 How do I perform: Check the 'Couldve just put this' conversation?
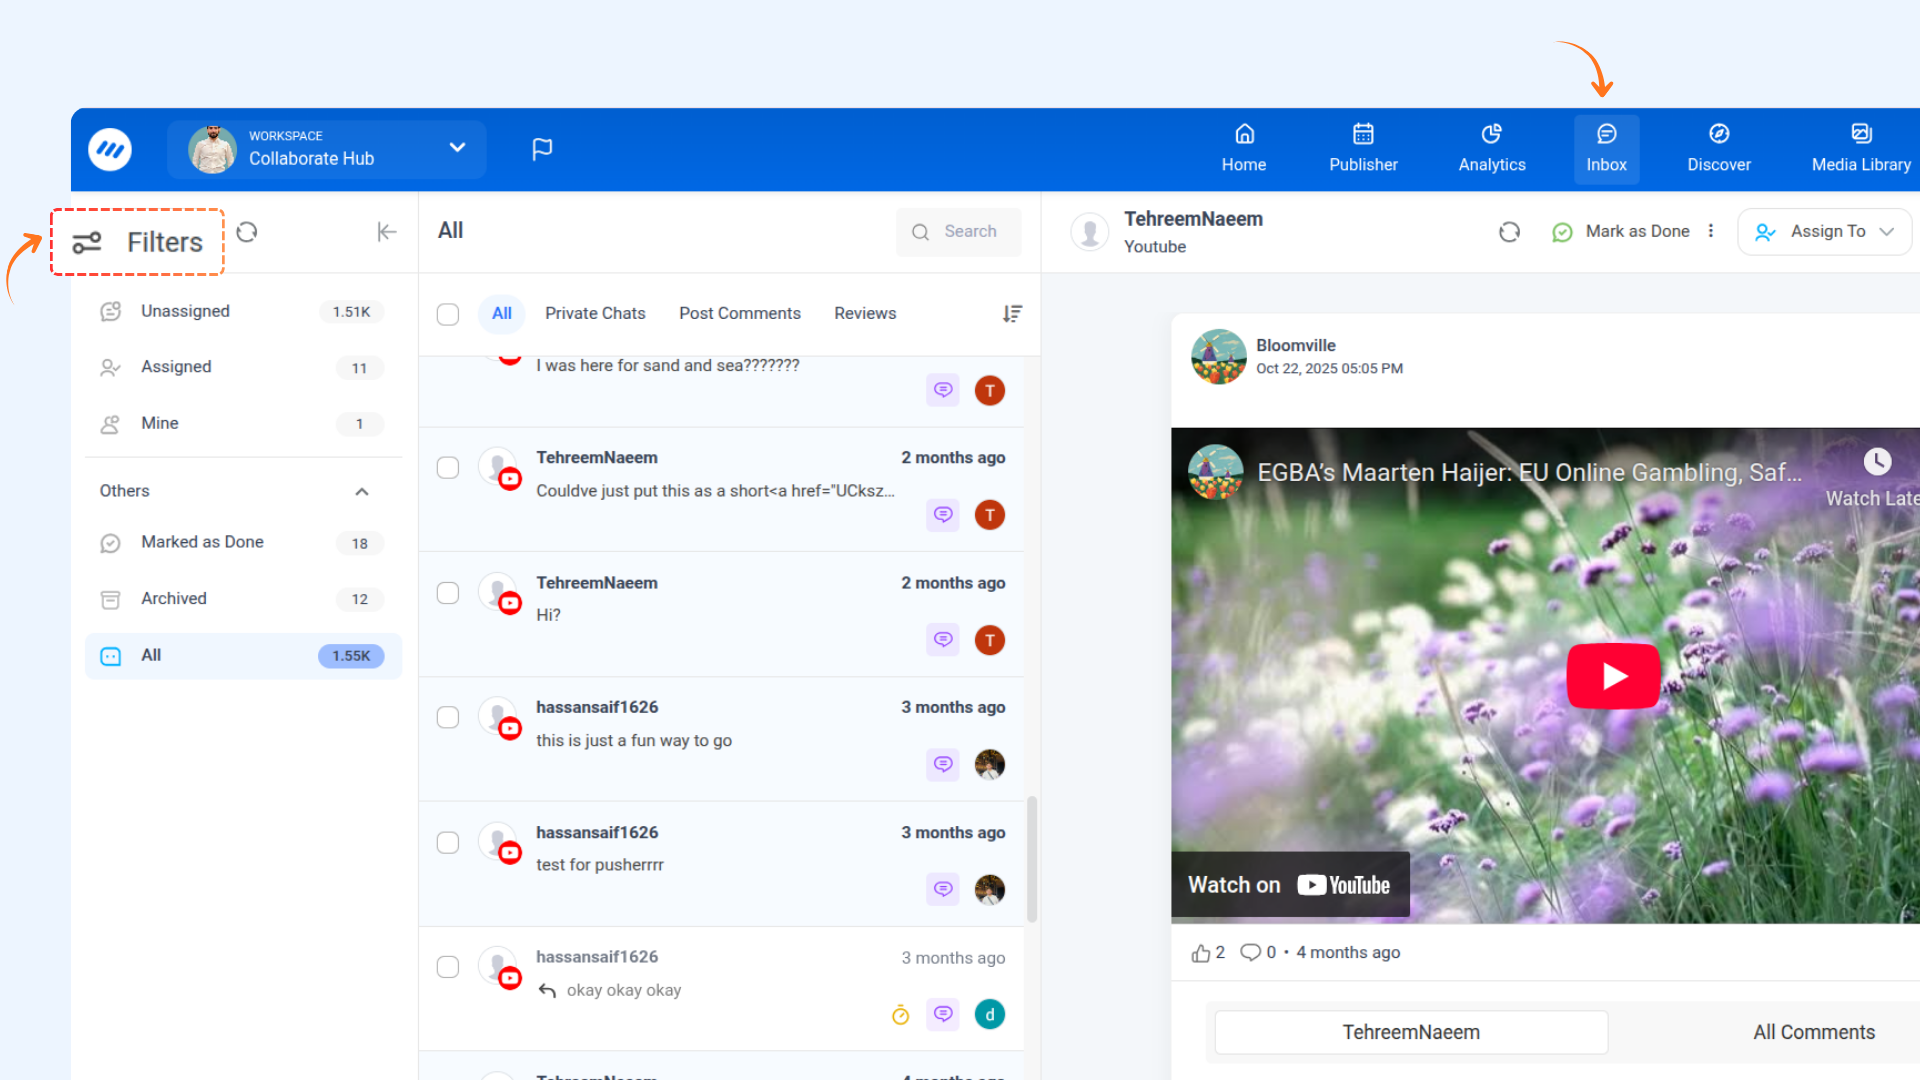(x=448, y=468)
